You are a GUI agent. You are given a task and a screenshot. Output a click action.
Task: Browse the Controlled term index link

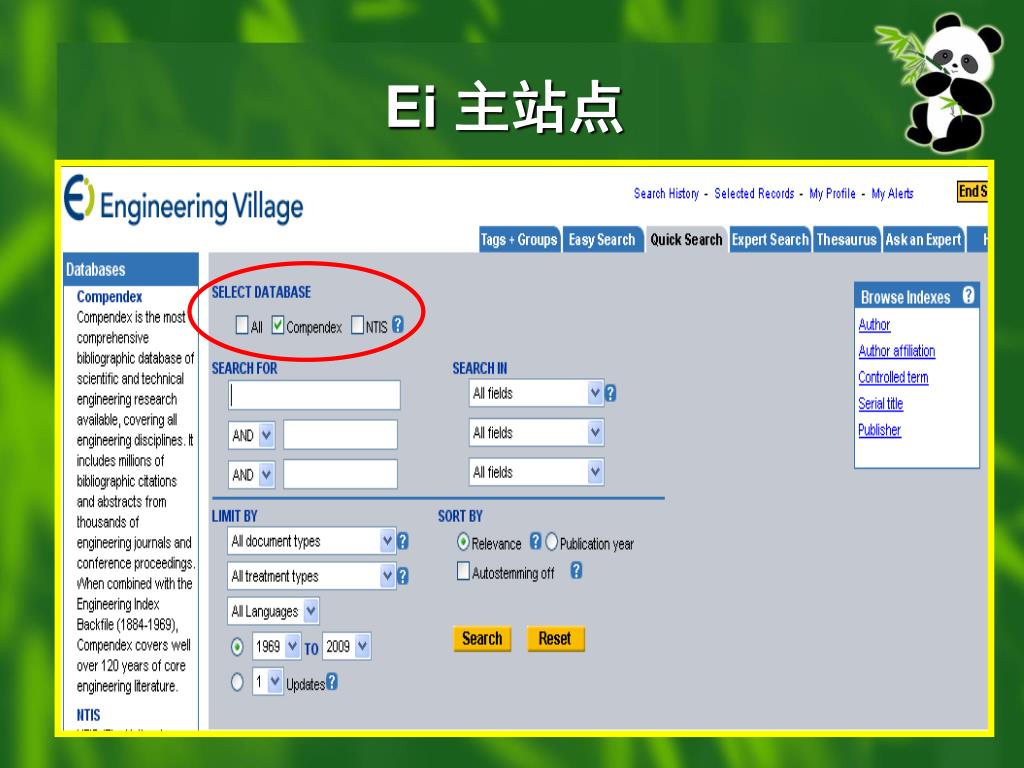coord(893,377)
